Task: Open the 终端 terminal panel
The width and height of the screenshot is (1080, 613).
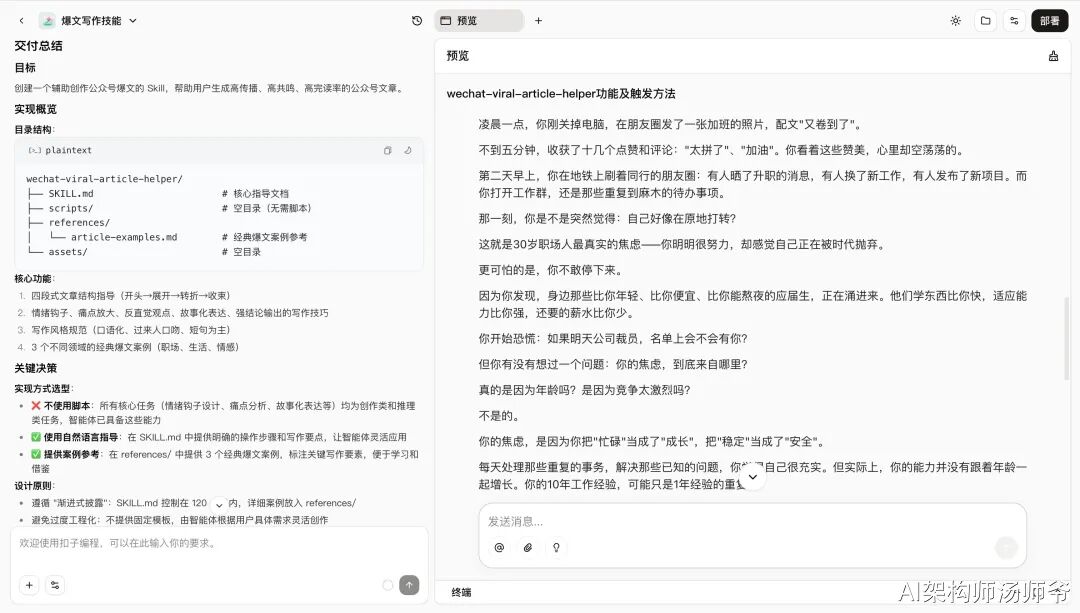Action: click(x=460, y=592)
